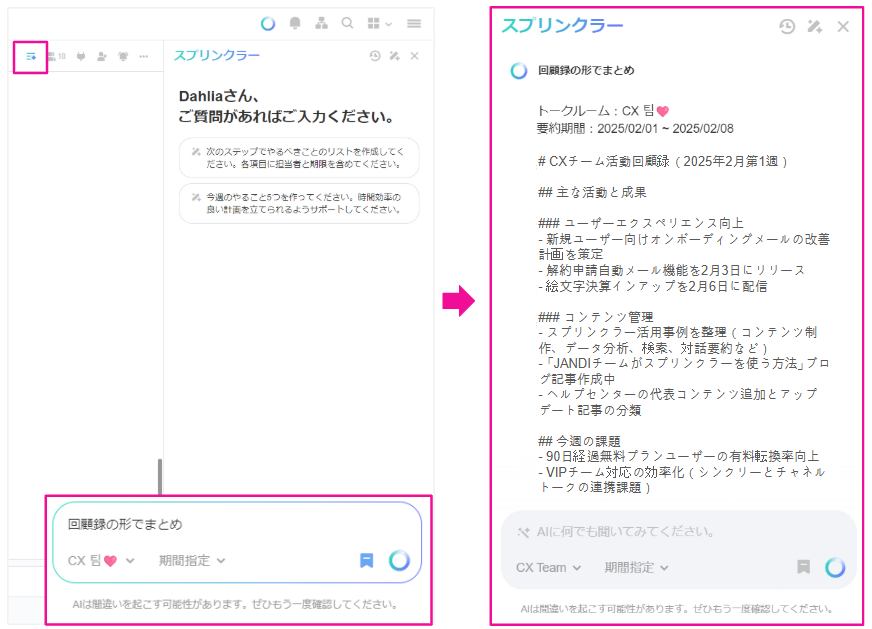Click the search magnifier icon
The width and height of the screenshot is (872, 629).
coord(348,23)
